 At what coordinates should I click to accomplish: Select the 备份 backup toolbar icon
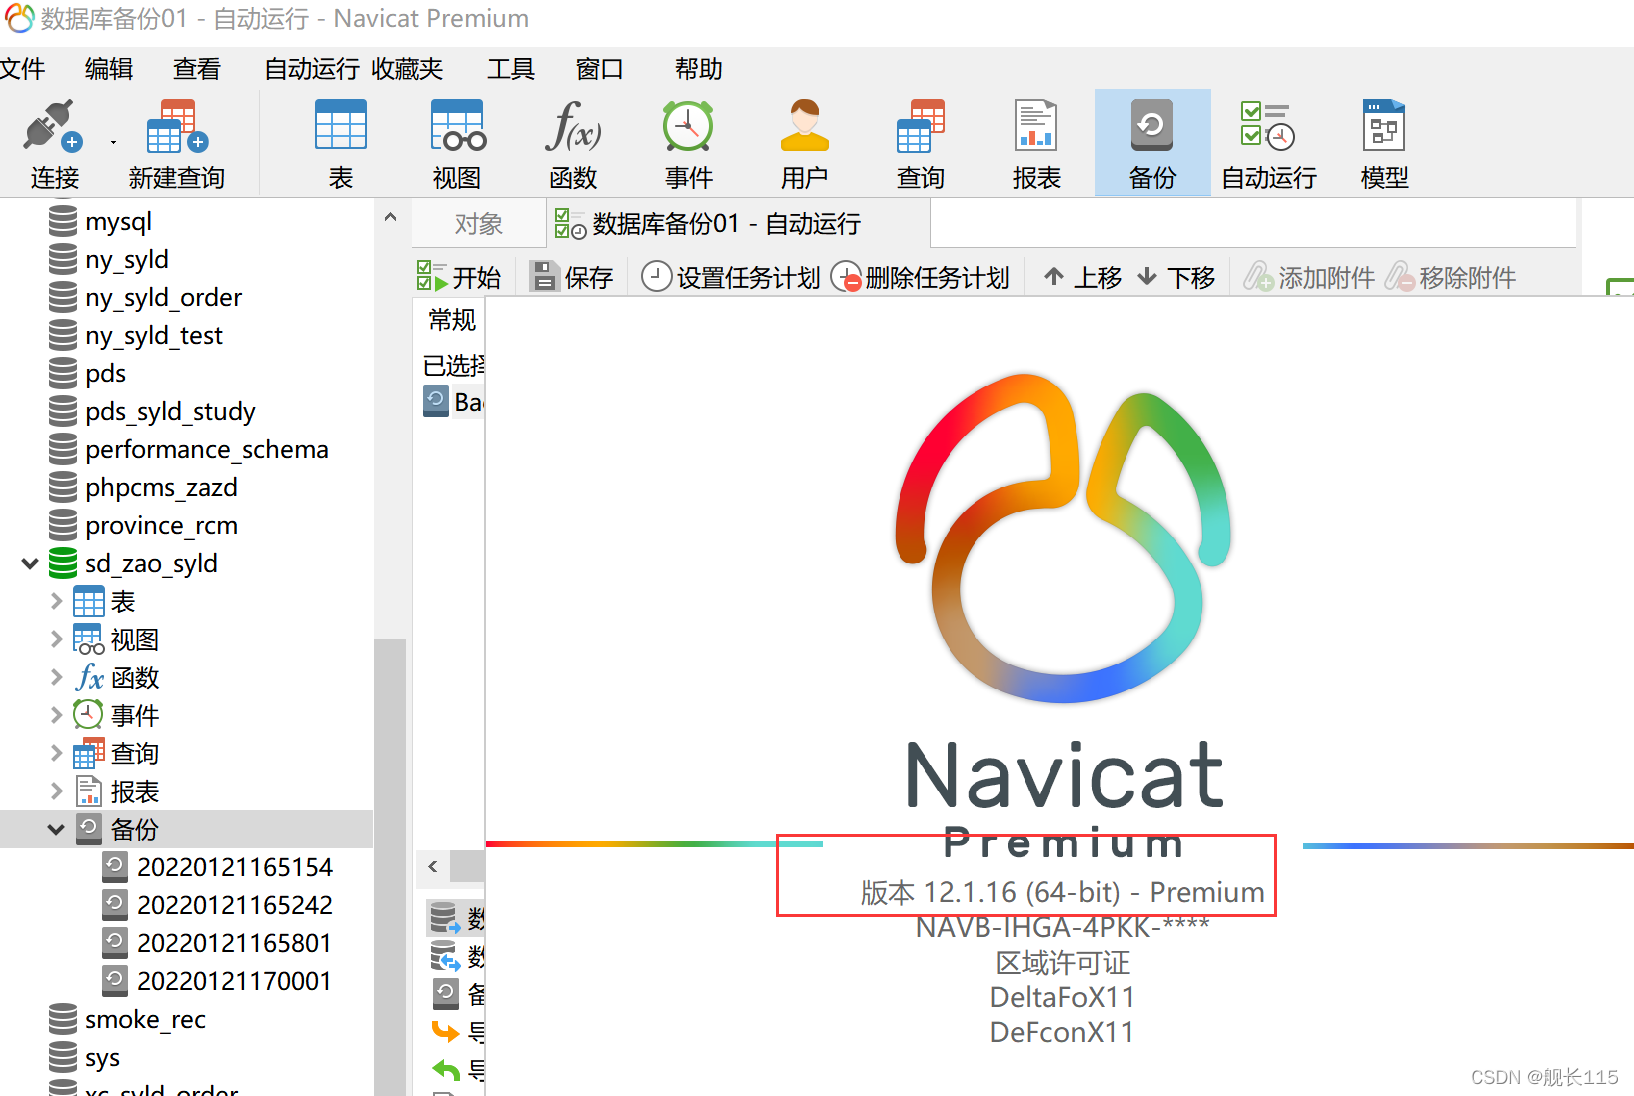(x=1153, y=144)
